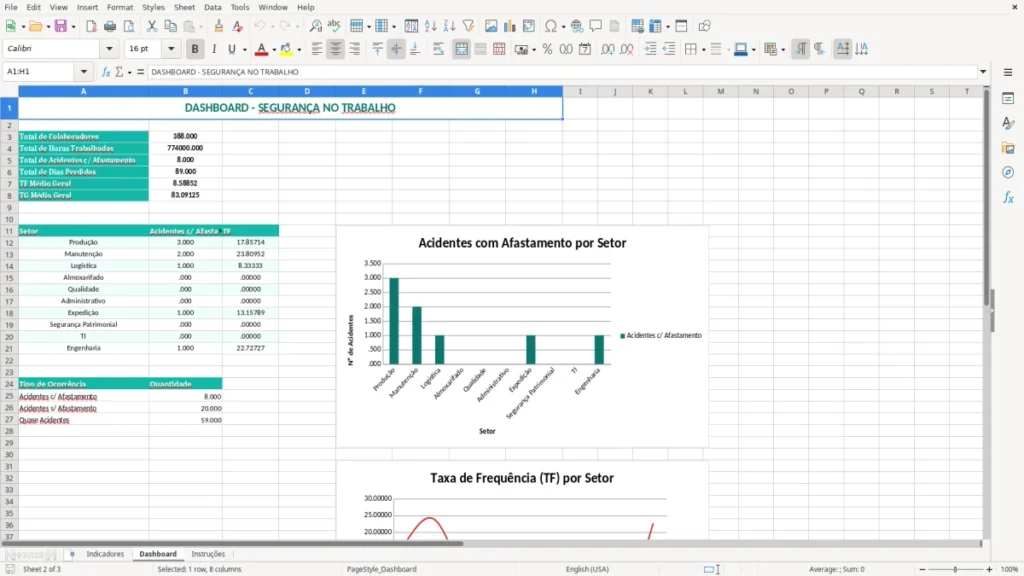Toggle Align Right
Viewport: 1024px width, 576px height.
coord(355,49)
